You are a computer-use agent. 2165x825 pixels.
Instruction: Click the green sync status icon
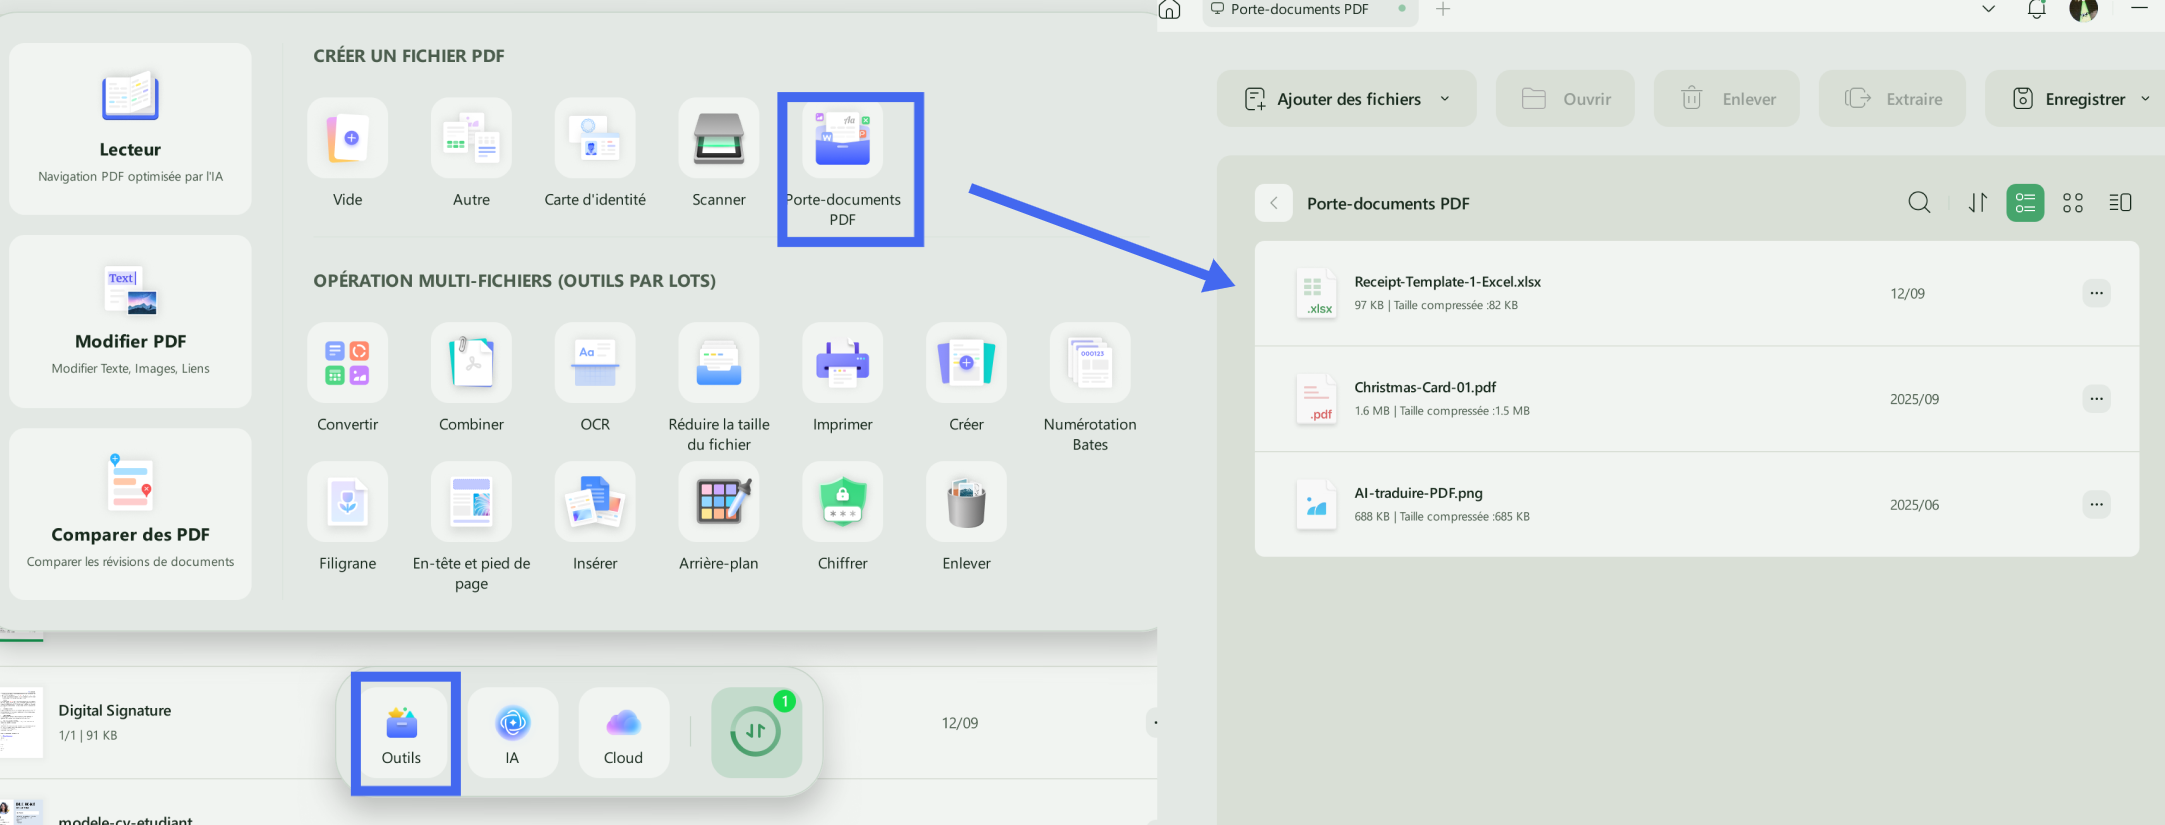click(756, 732)
